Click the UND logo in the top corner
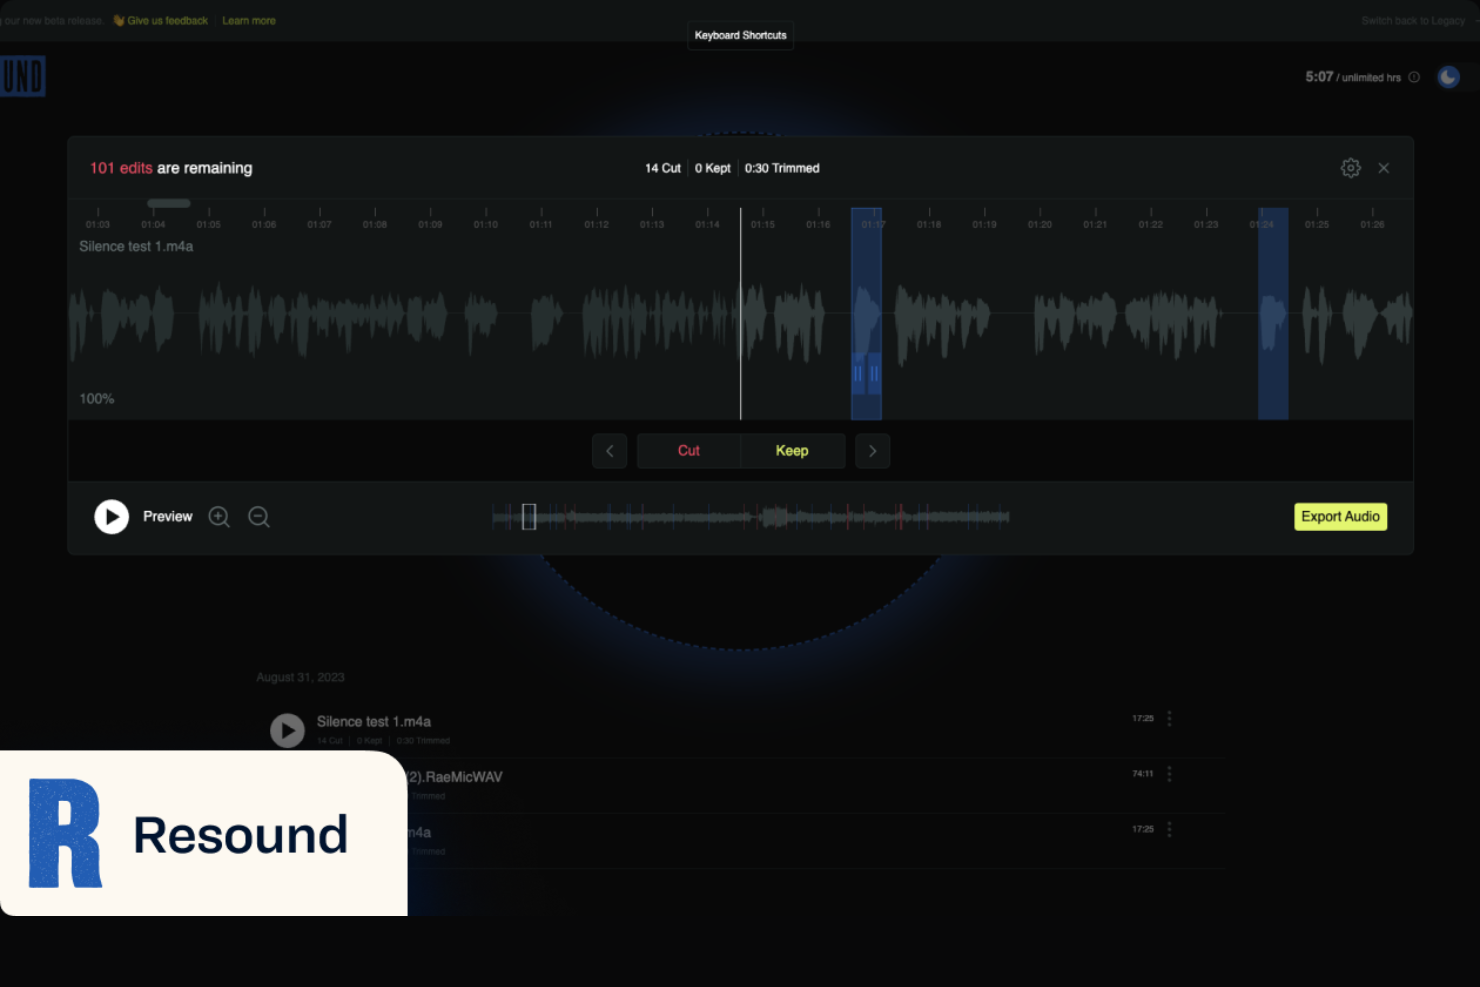Screen dimensions: 1480x987 [x=22, y=76]
